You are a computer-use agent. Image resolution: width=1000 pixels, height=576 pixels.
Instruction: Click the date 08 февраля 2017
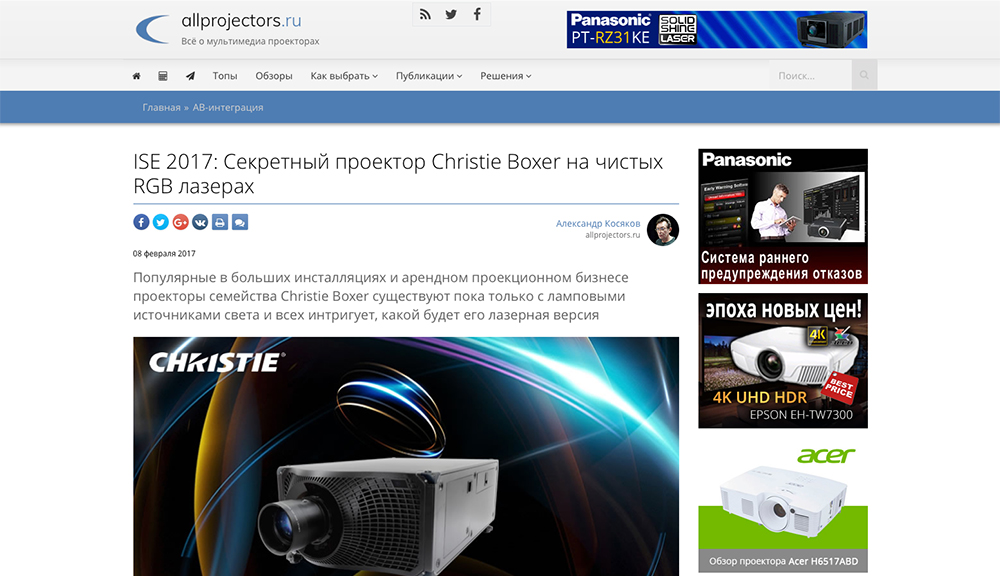tap(164, 253)
